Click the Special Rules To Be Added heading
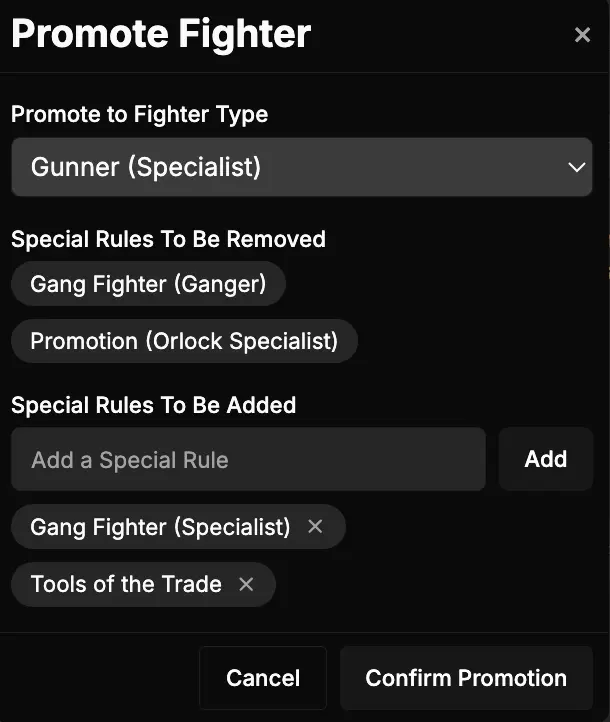610x722 pixels. 153,405
